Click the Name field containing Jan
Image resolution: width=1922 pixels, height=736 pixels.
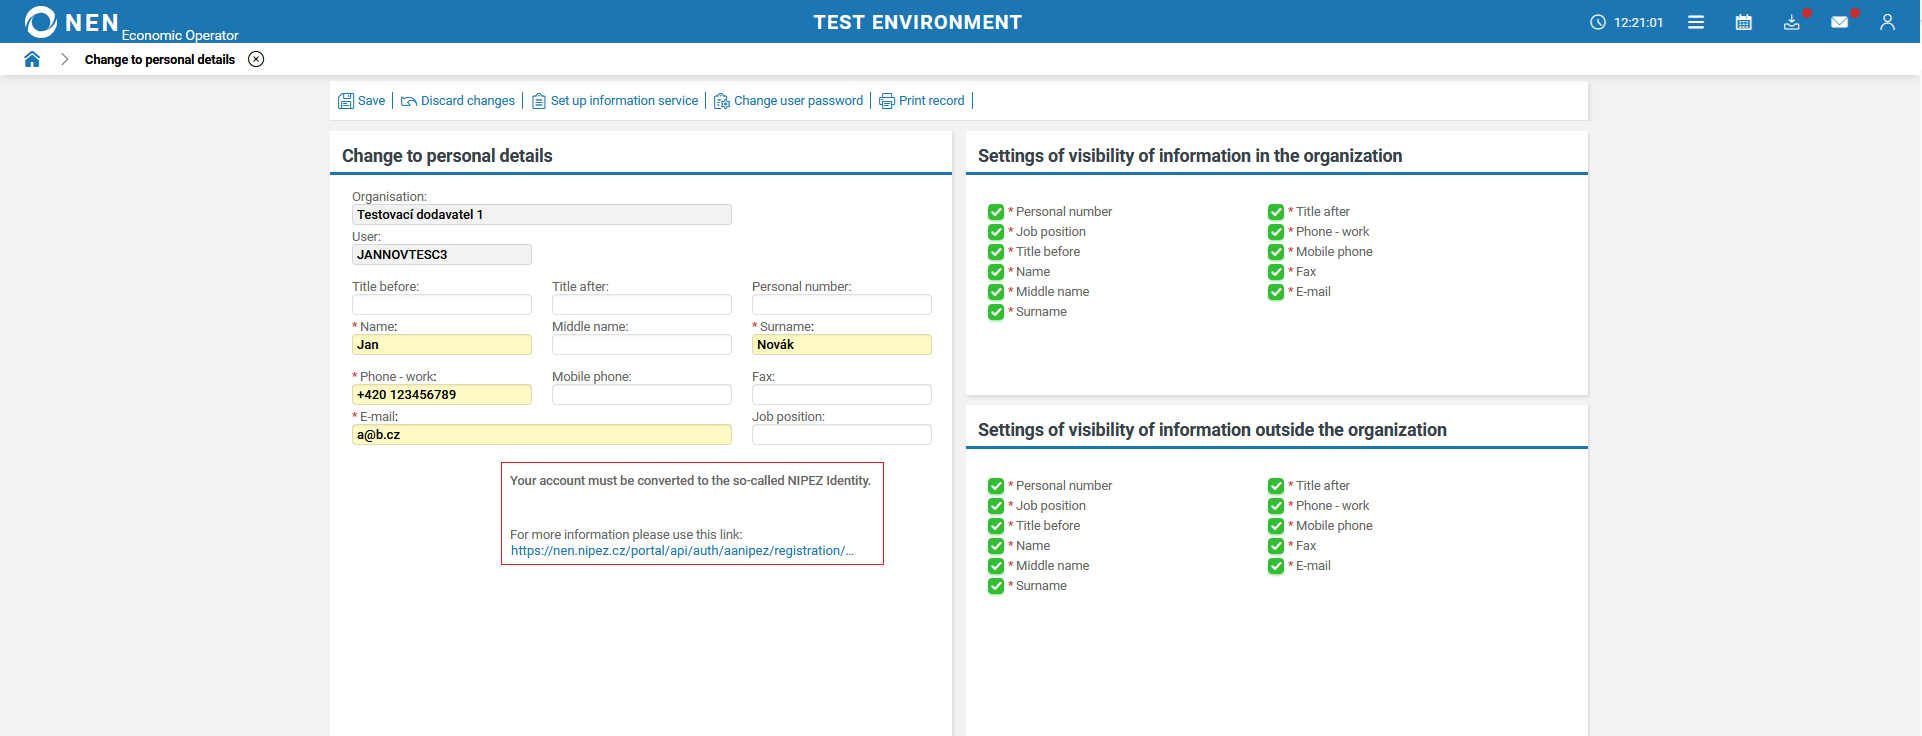pyautogui.click(x=442, y=345)
